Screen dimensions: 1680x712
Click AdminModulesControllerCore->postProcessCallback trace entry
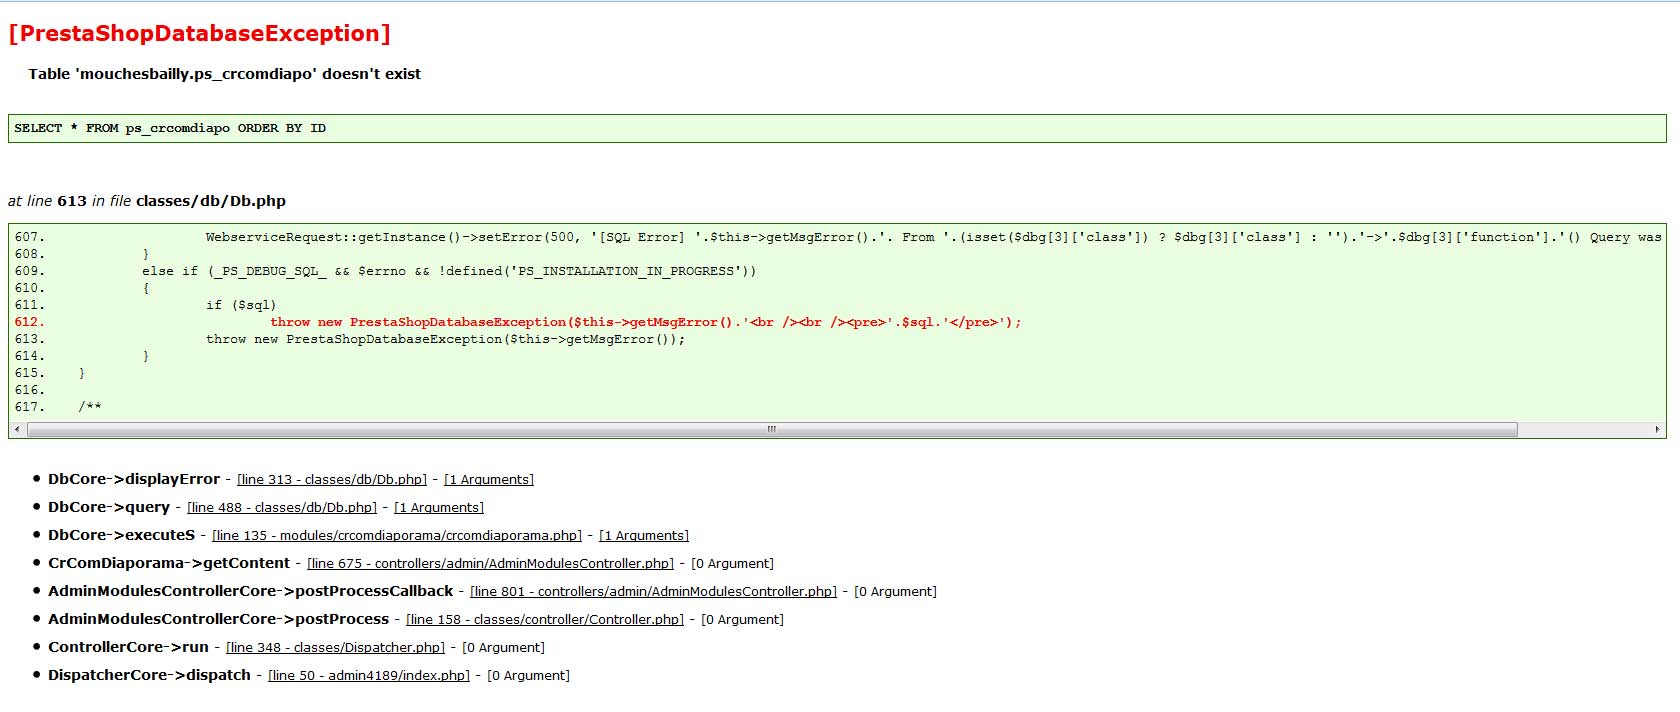[250, 591]
